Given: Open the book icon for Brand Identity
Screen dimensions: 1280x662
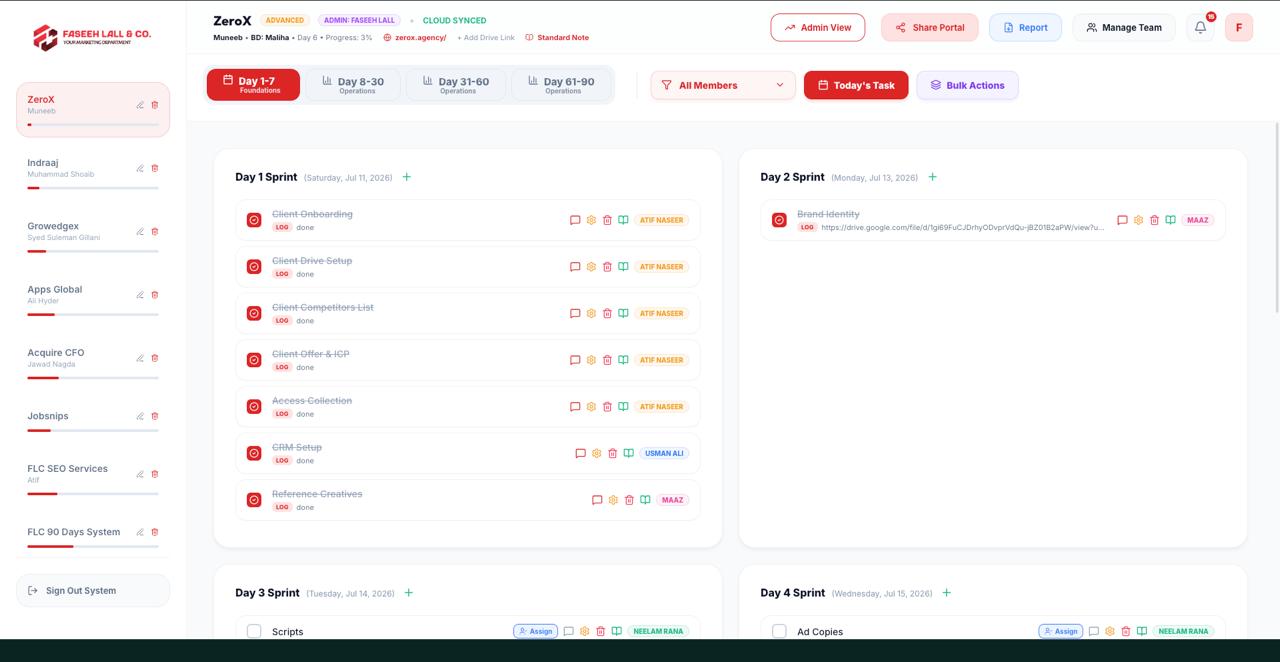Looking at the screenshot, I should click(1170, 220).
